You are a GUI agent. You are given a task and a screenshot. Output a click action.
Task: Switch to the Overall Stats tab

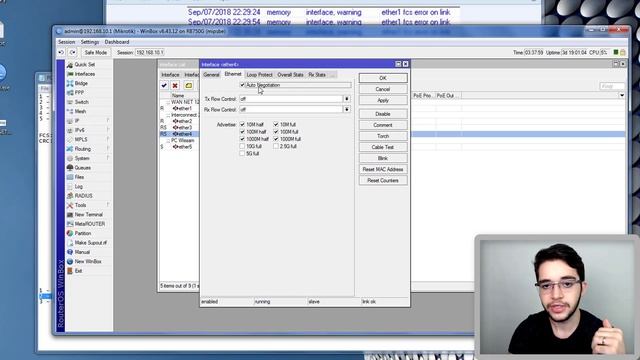click(290, 75)
